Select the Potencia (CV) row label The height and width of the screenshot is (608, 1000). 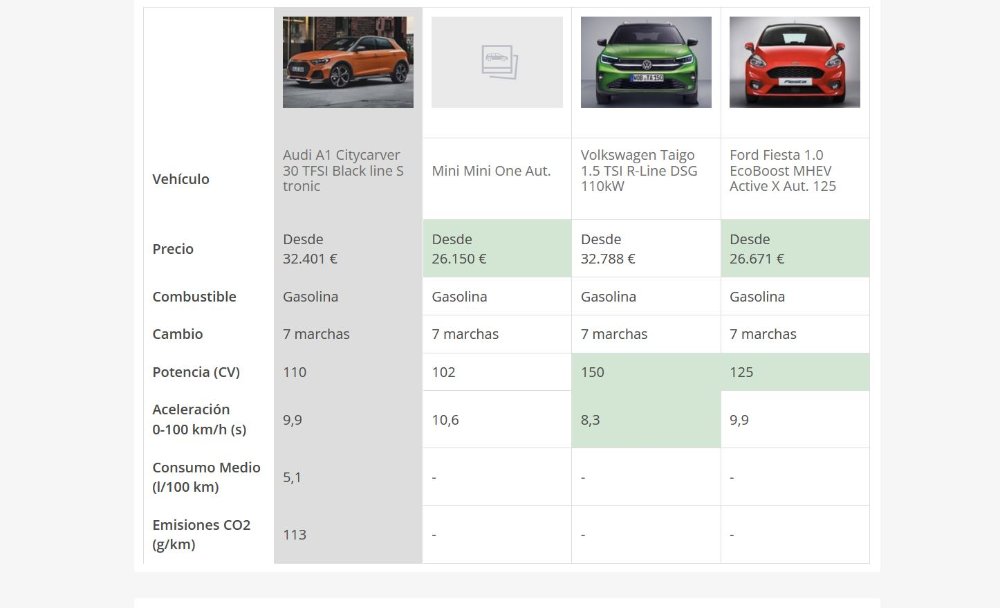[x=196, y=372]
